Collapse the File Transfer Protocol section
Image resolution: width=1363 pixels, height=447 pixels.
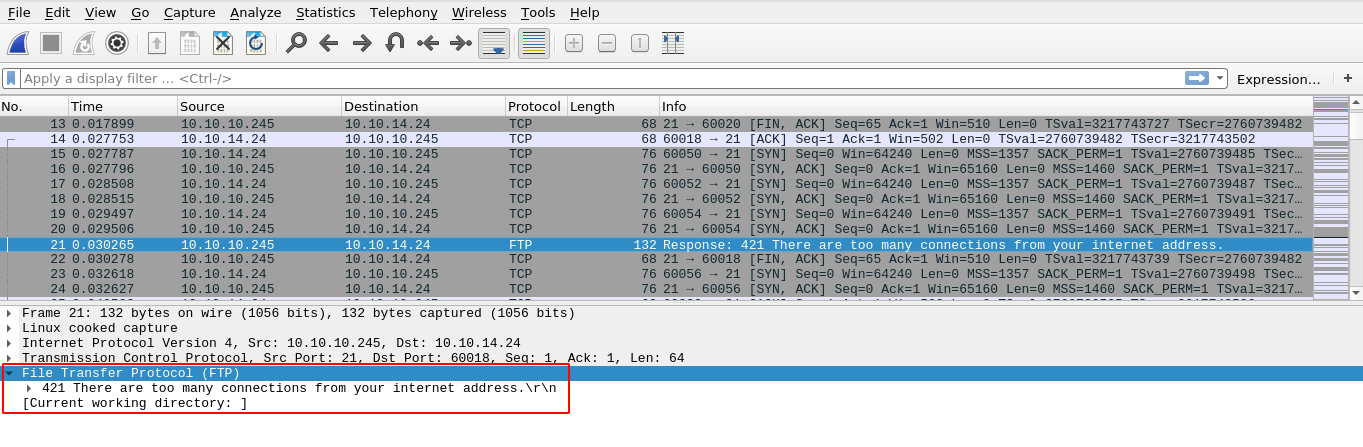[x=9, y=373]
